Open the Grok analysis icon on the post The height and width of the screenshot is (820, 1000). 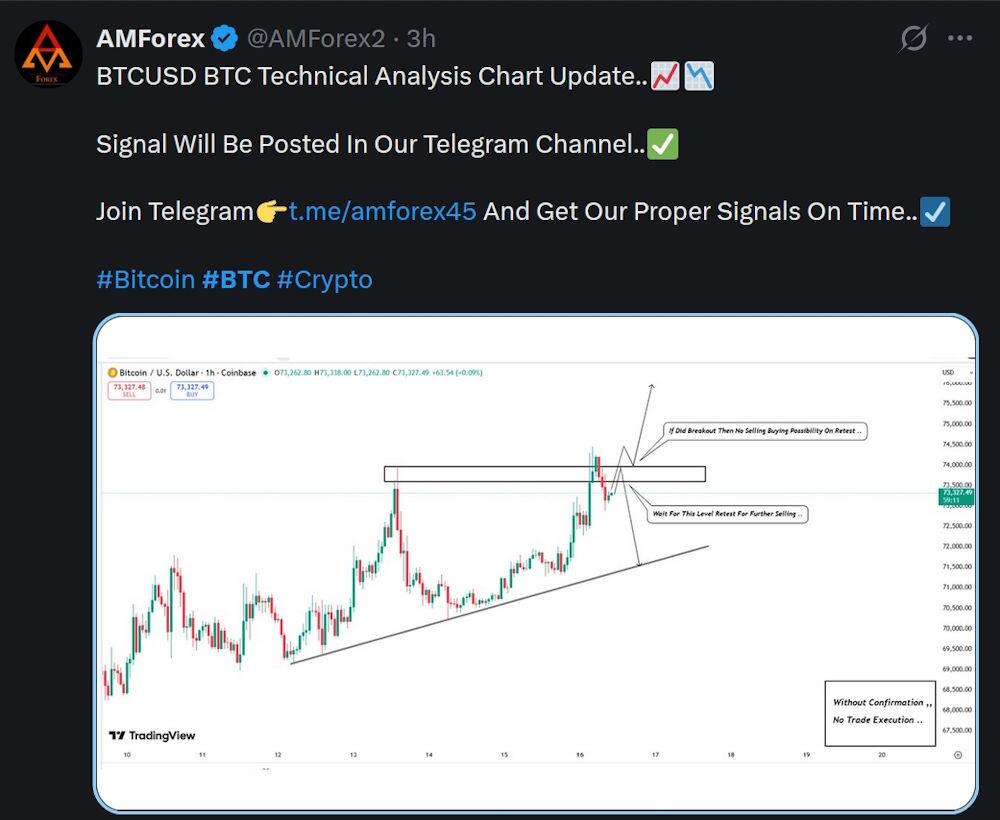[913, 37]
